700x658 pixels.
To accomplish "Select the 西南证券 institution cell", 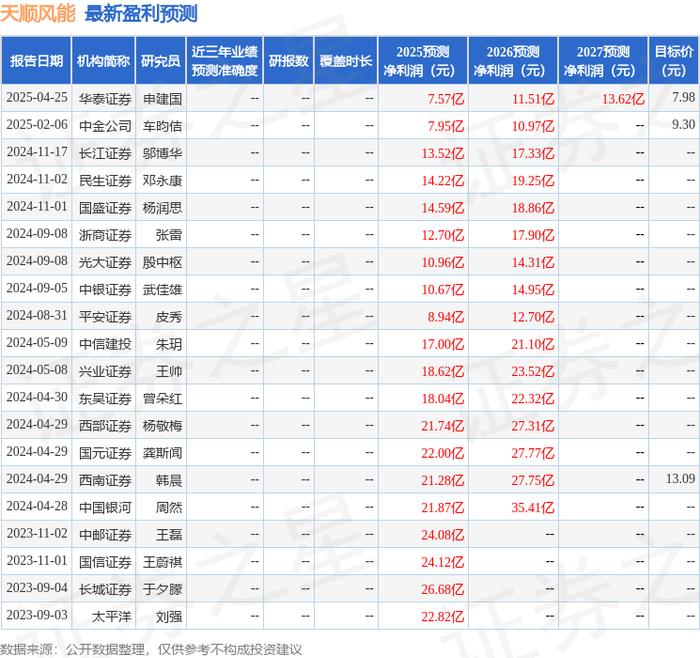I will (x=105, y=480).
